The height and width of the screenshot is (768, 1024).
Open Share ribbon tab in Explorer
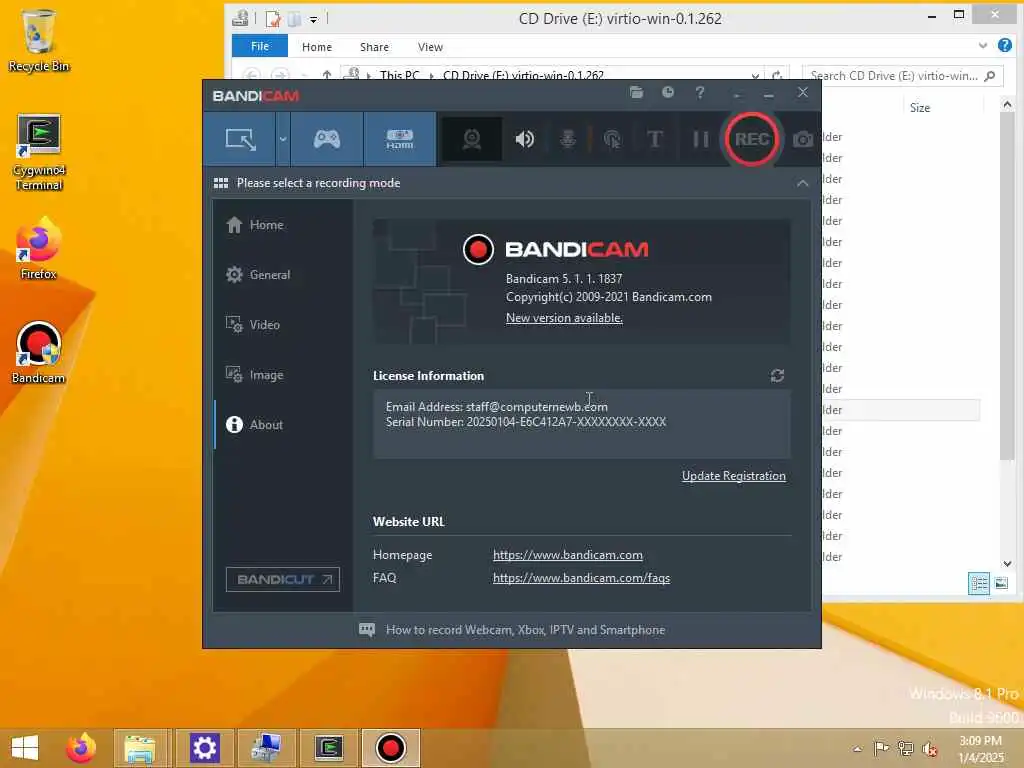[x=374, y=47]
